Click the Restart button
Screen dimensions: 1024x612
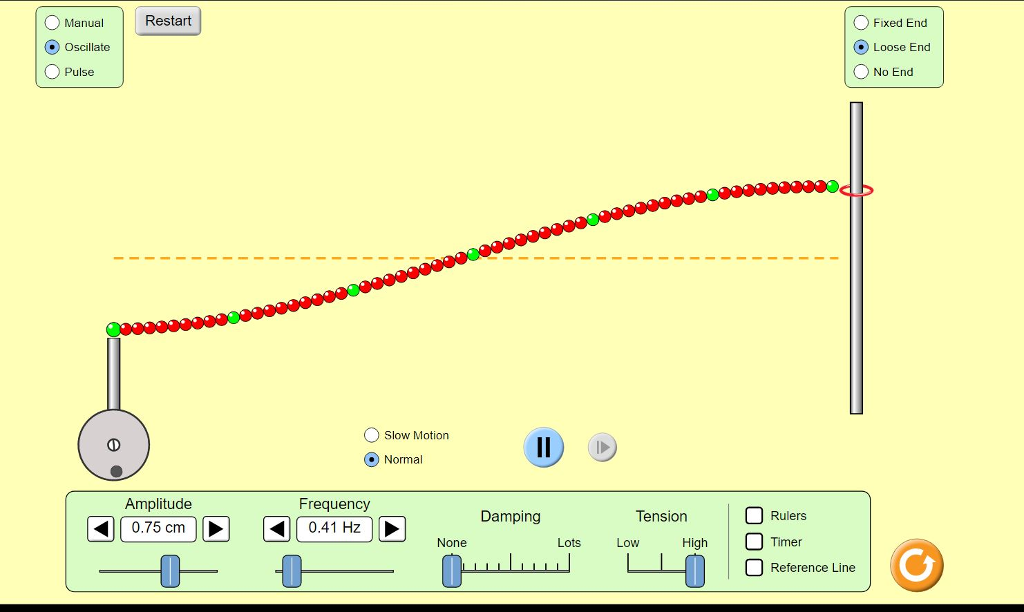[167, 20]
